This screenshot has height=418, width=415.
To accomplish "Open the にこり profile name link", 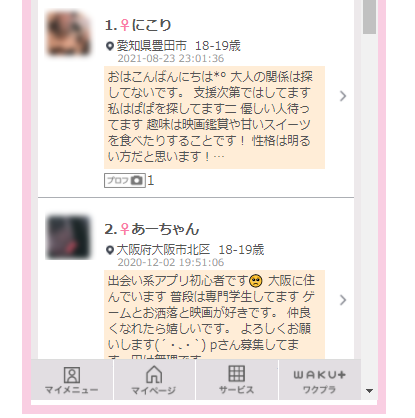I will (x=151, y=25).
